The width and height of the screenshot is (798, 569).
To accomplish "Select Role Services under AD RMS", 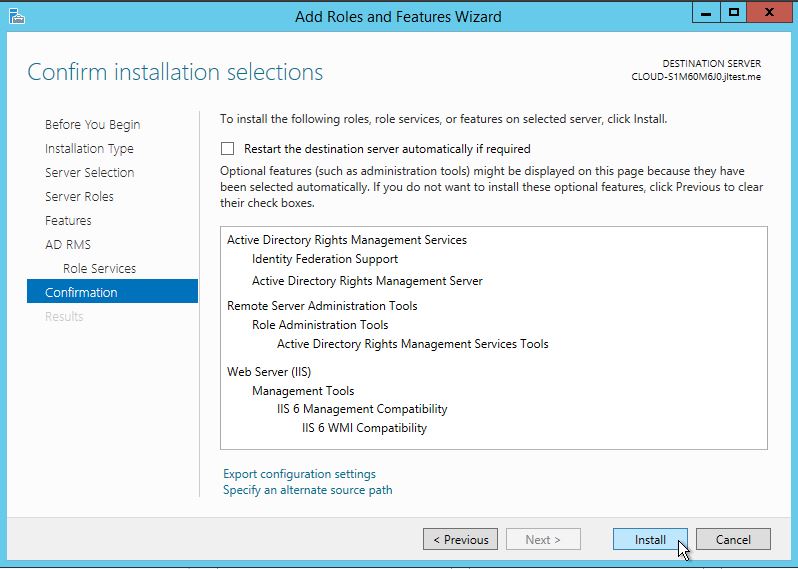I will coord(99,268).
